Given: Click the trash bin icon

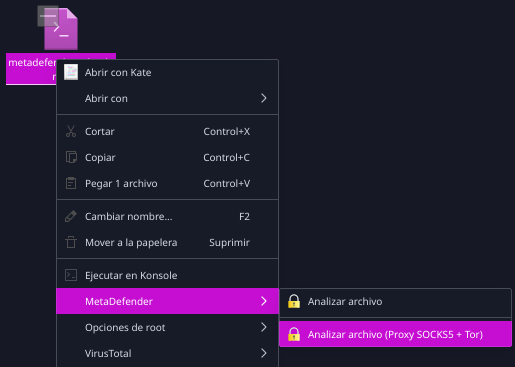Looking at the screenshot, I should (71, 242).
